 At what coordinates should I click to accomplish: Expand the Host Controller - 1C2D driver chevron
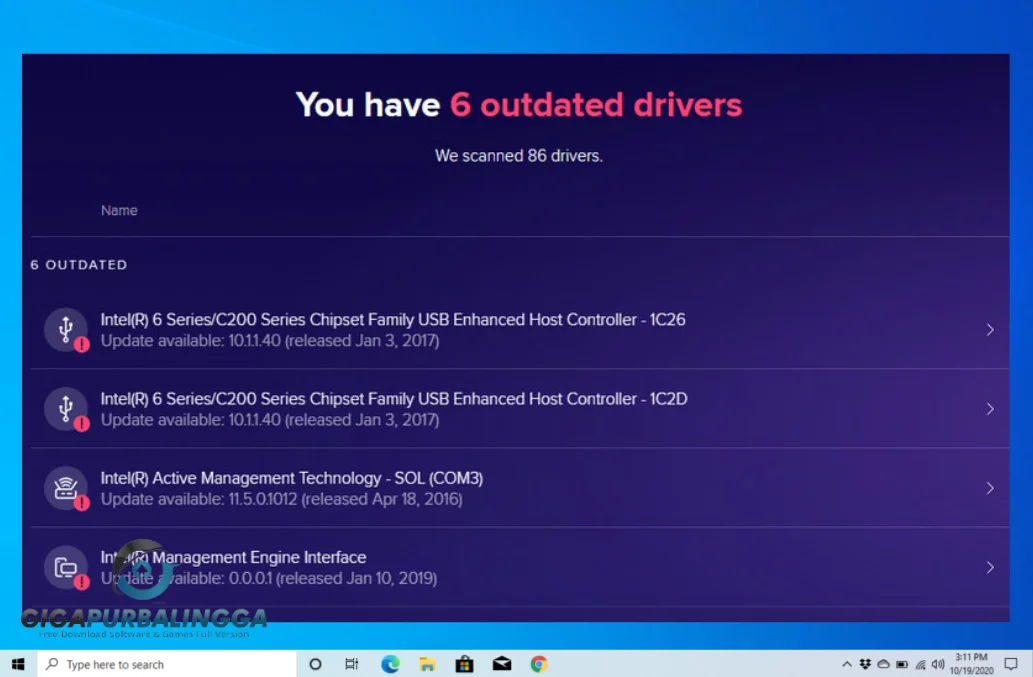990,409
